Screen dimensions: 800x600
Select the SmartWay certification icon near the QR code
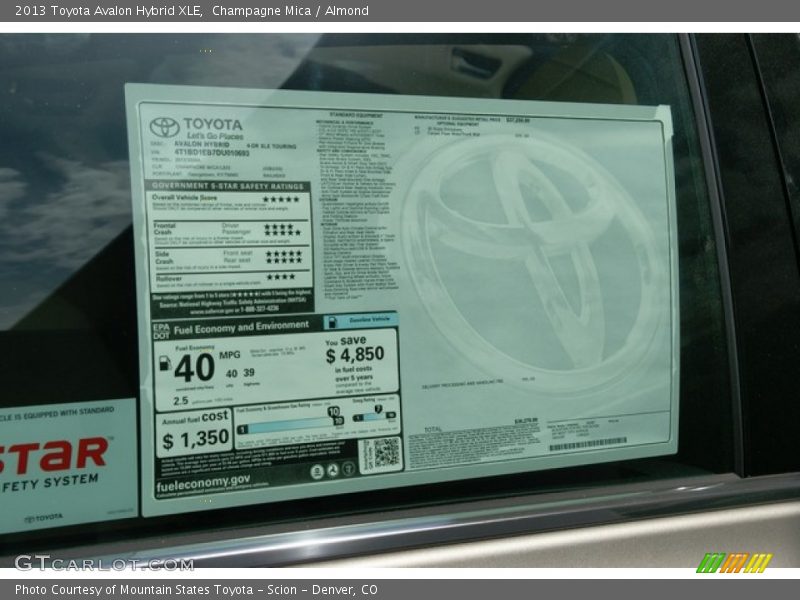(x=349, y=470)
